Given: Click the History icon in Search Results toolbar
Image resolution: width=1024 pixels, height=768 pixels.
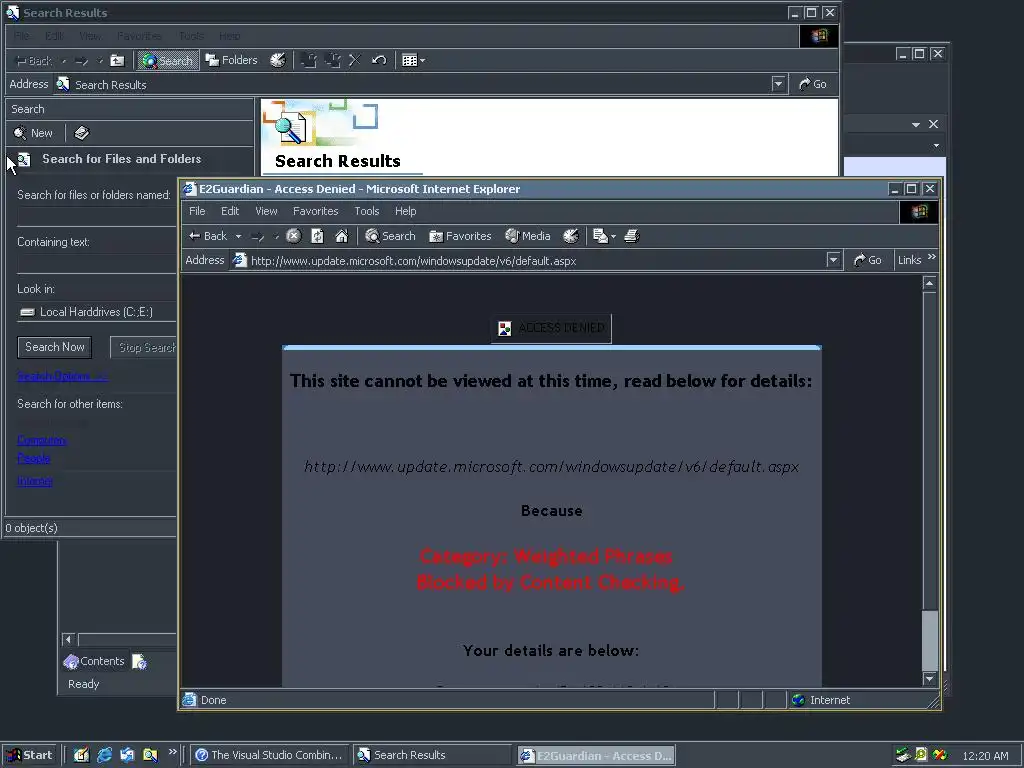Looking at the screenshot, I should pos(278,60).
